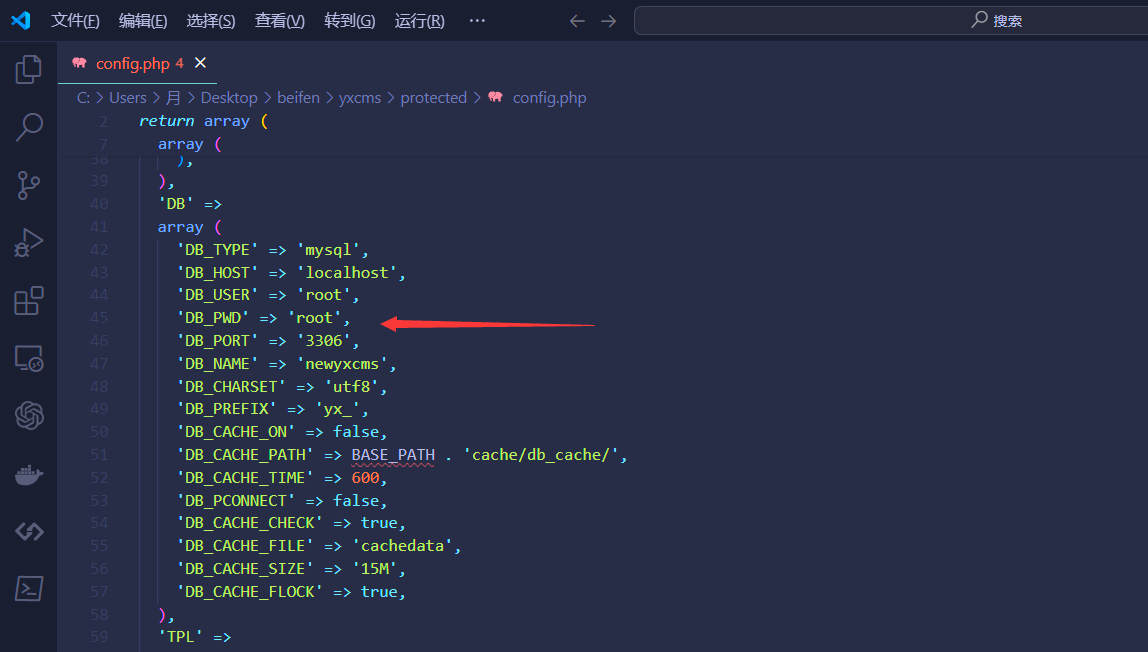Viewport: 1148px width, 652px height.
Task: Open the Search view icon
Action: 28,127
